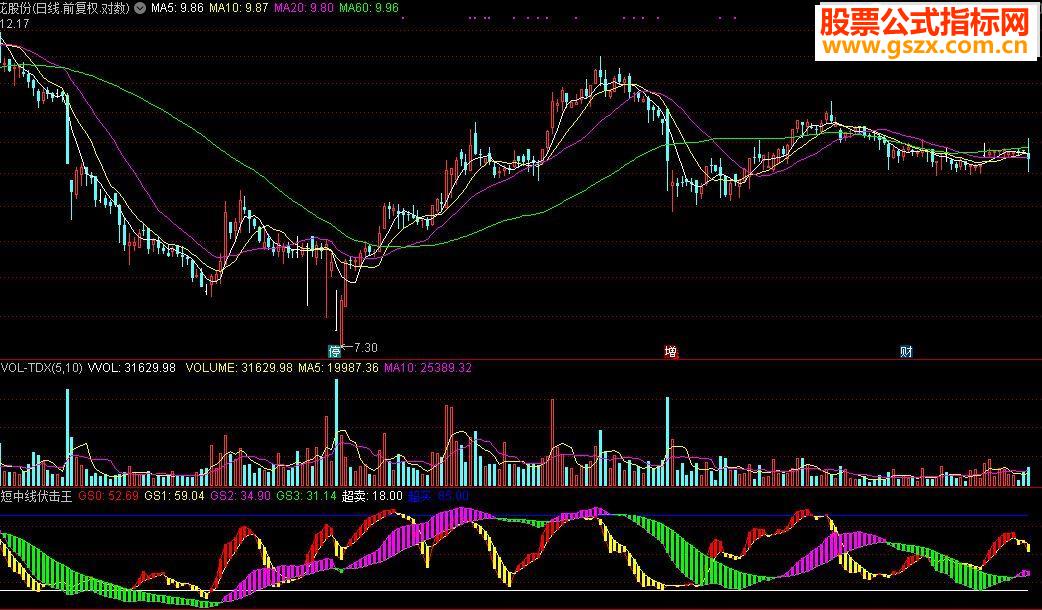The width and height of the screenshot is (1042, 610).
Task: Click the volume MA5: 19987.36 label
Action: [338, 367]
